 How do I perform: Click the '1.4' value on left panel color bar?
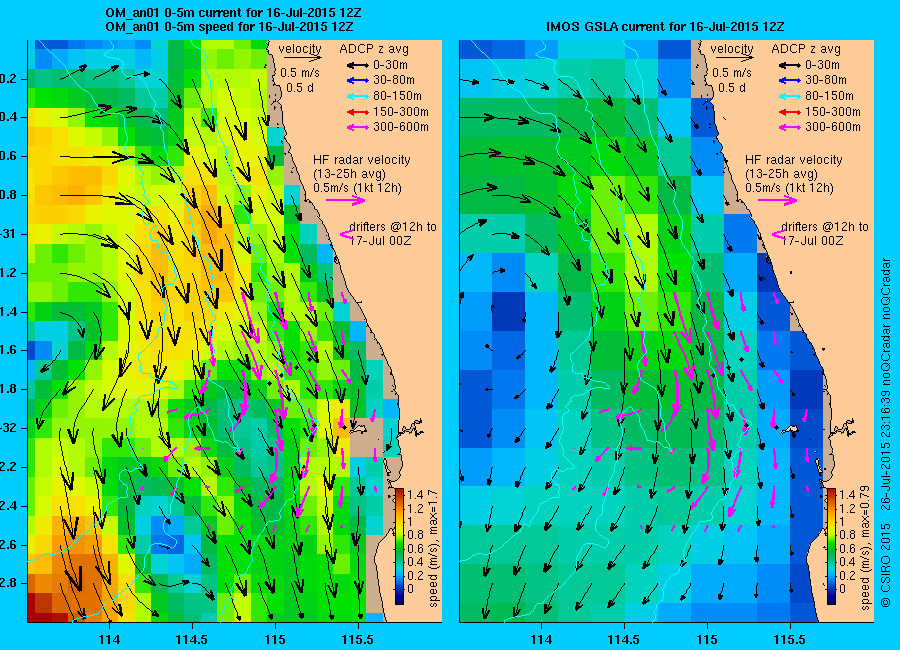[415, 494]
